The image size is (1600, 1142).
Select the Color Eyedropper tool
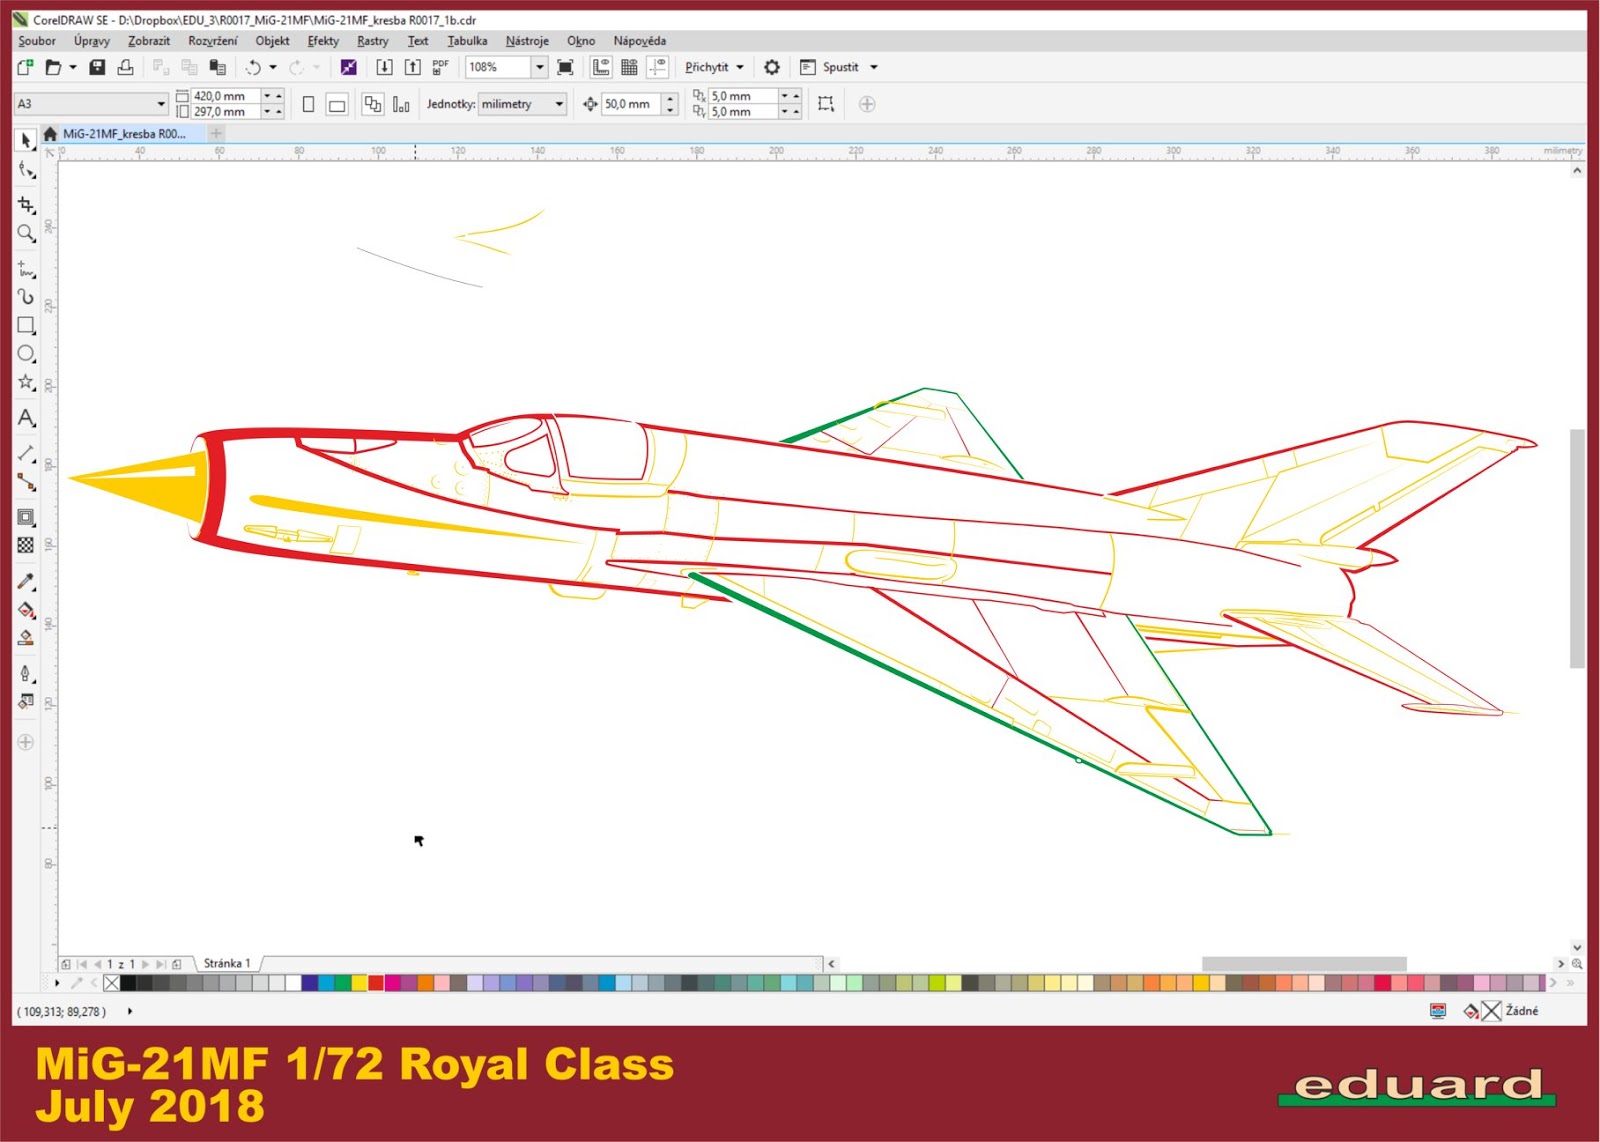point(26,581)
